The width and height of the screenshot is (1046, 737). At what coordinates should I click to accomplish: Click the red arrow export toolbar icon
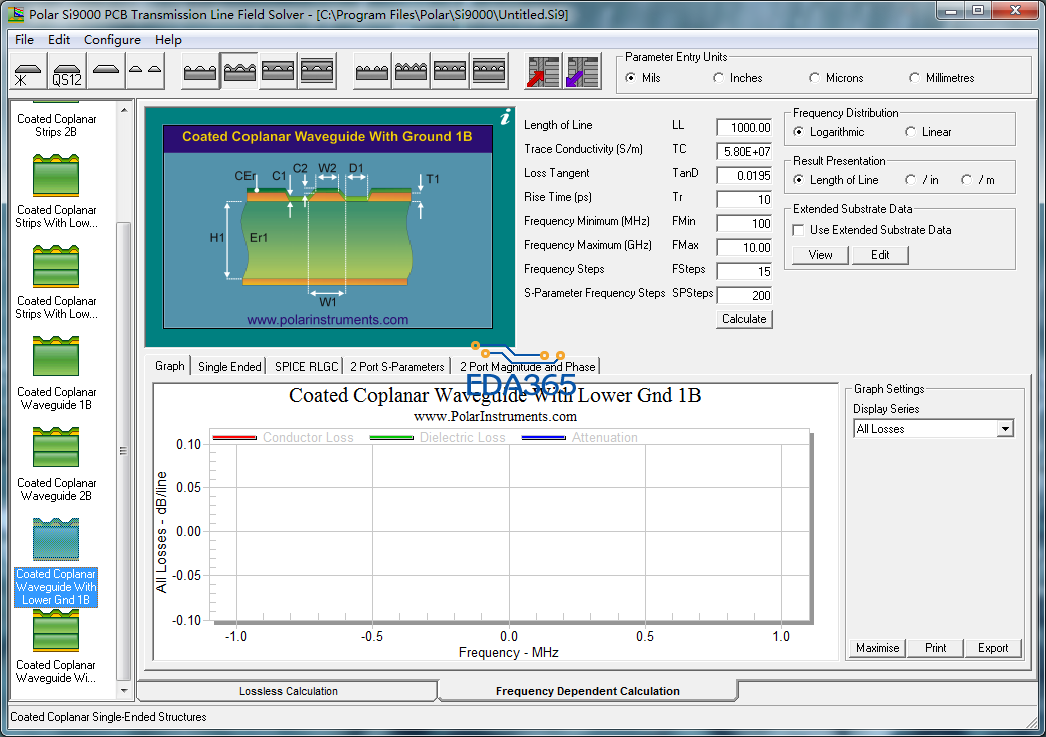coord(543,72)
